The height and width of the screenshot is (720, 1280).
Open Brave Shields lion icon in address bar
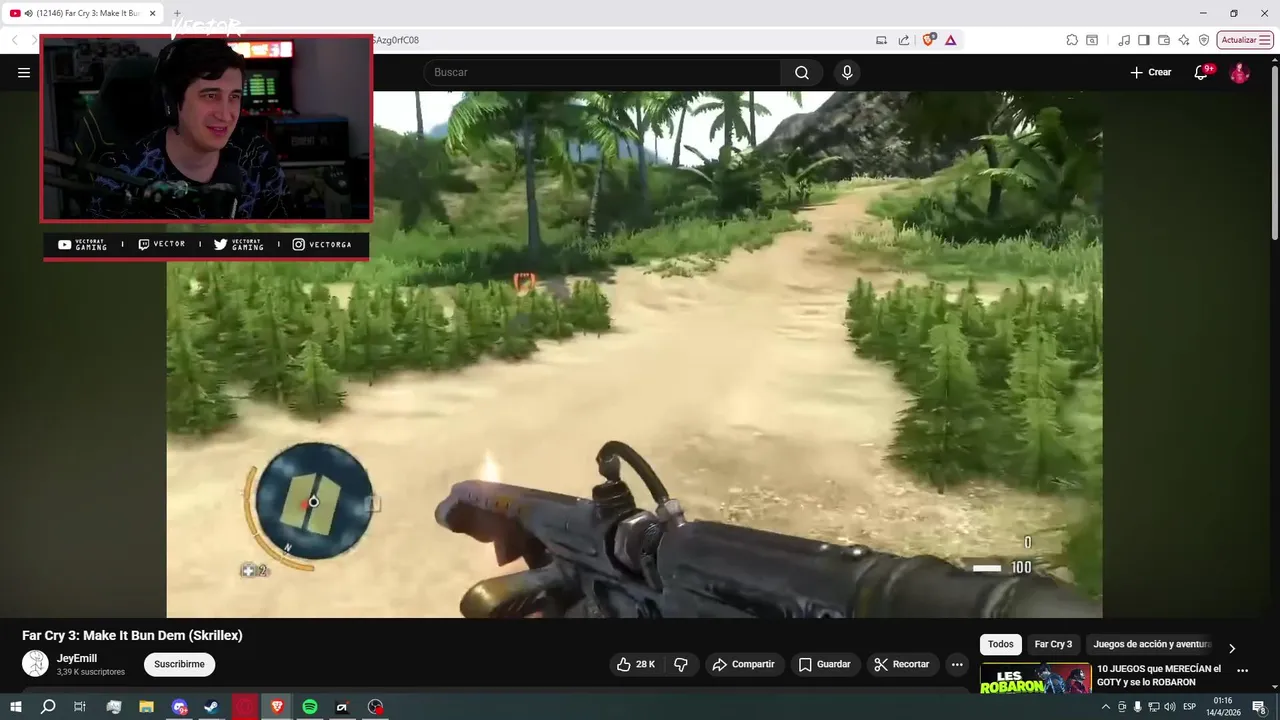coord(929,40)
